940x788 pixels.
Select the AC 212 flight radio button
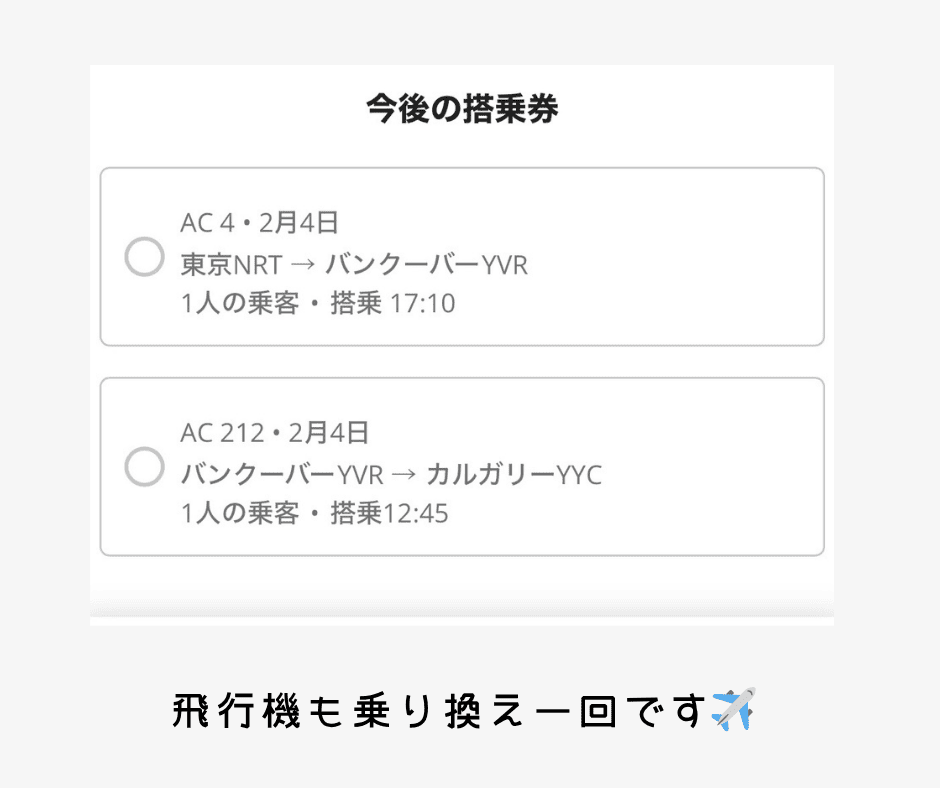144,467
